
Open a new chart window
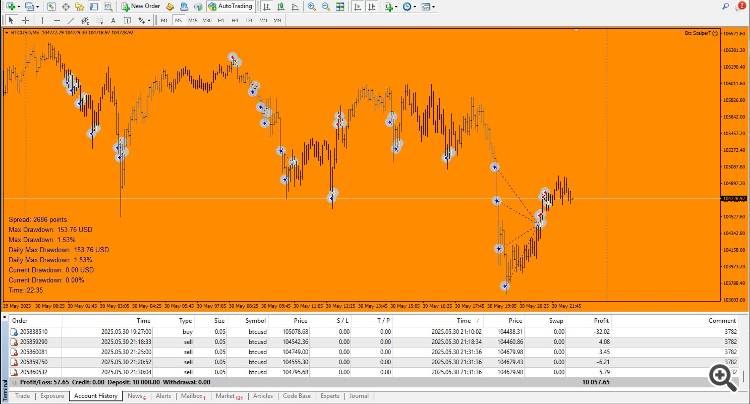coord(10,7)
